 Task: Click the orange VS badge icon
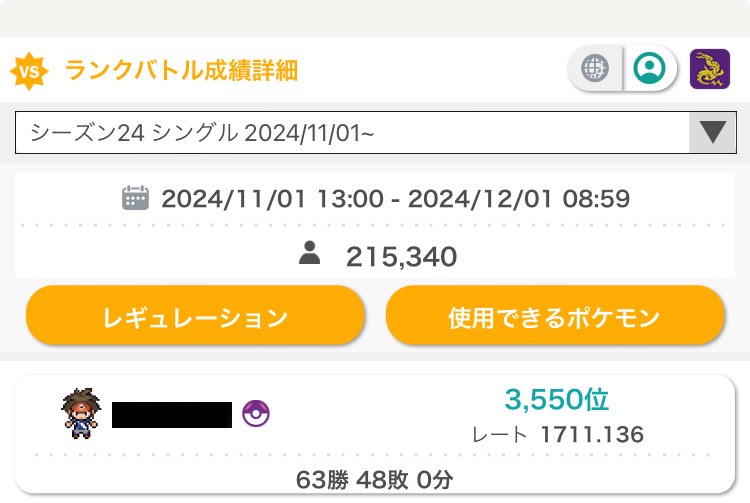(x=30, y=71)
